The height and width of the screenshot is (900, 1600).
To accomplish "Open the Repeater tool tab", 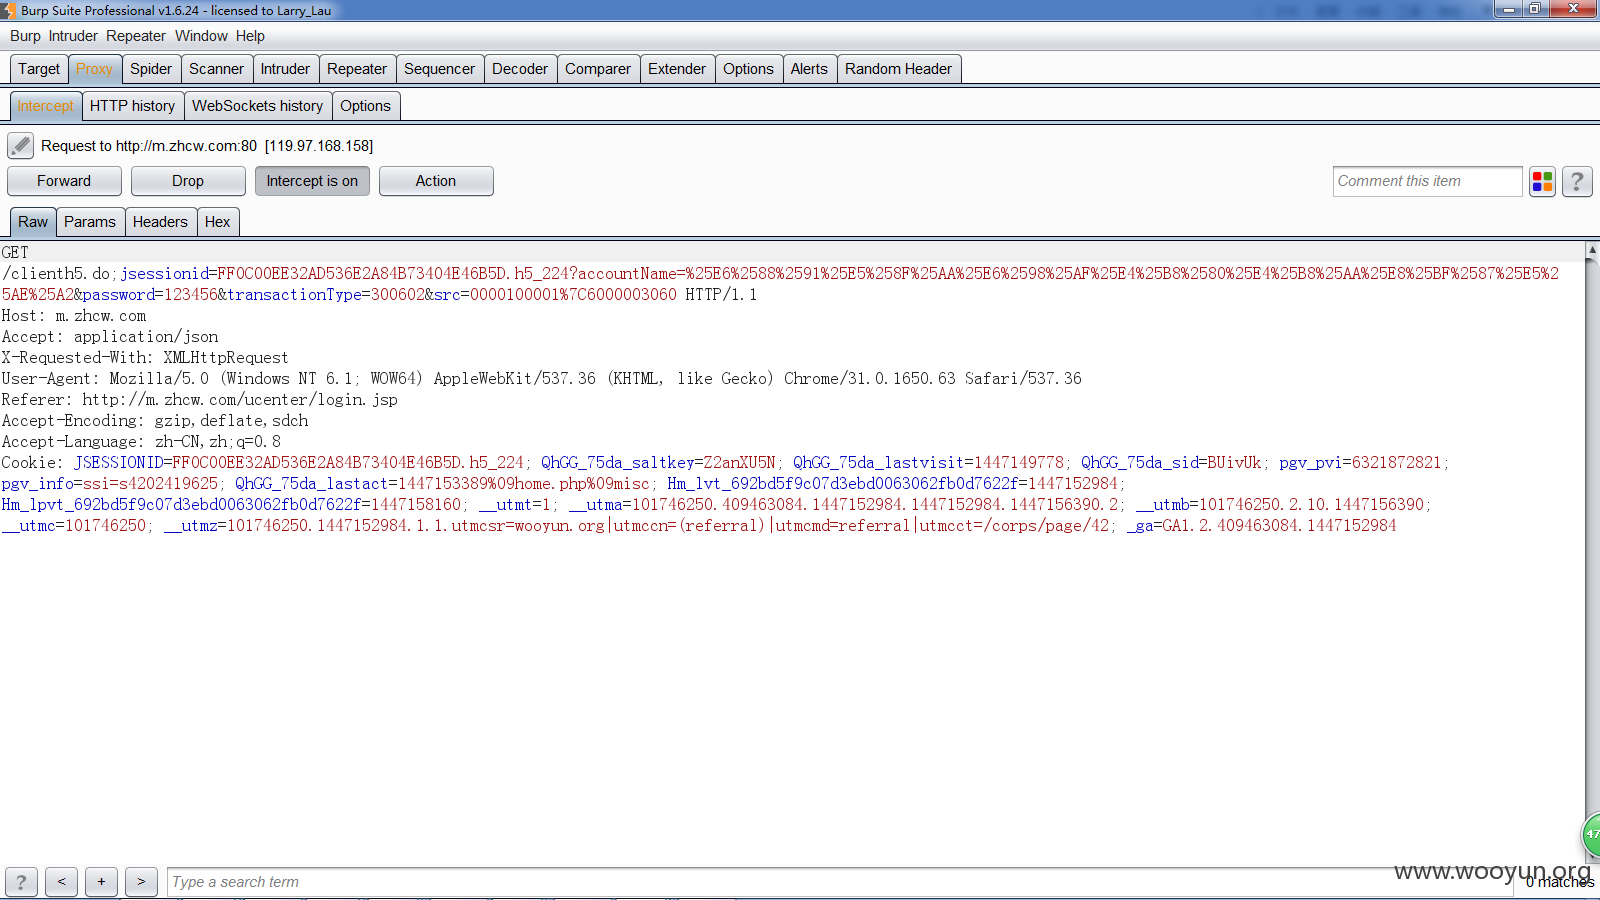I will (x=357, y=69).
